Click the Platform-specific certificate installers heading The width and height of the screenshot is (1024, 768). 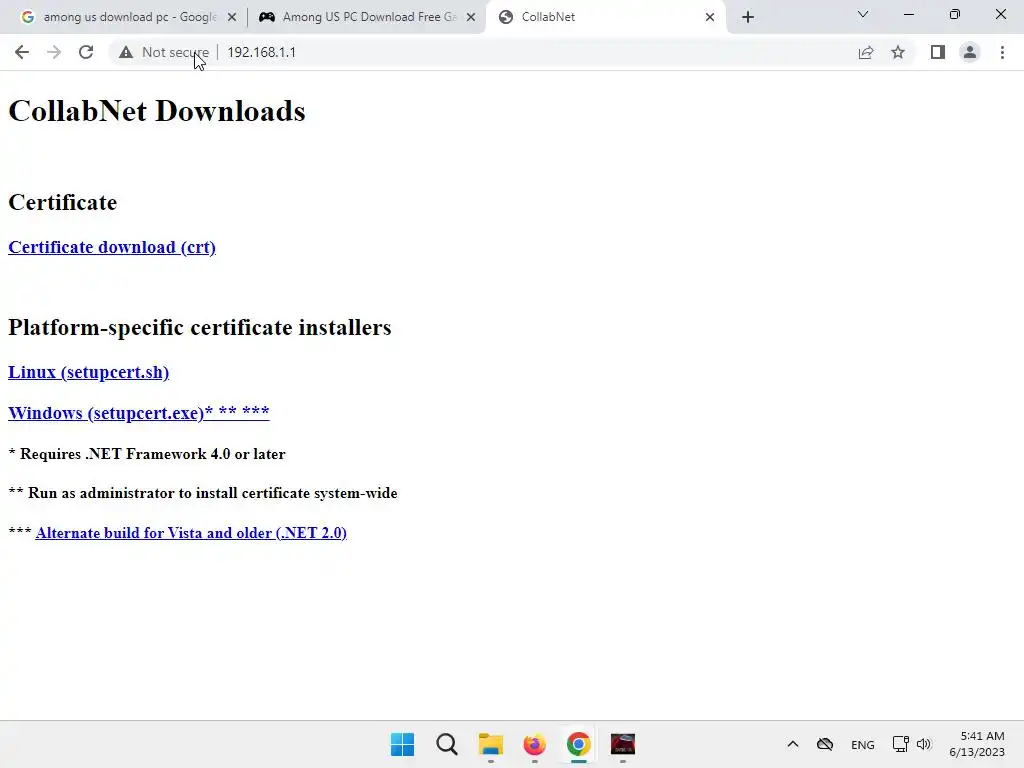(x=200, y=327)
